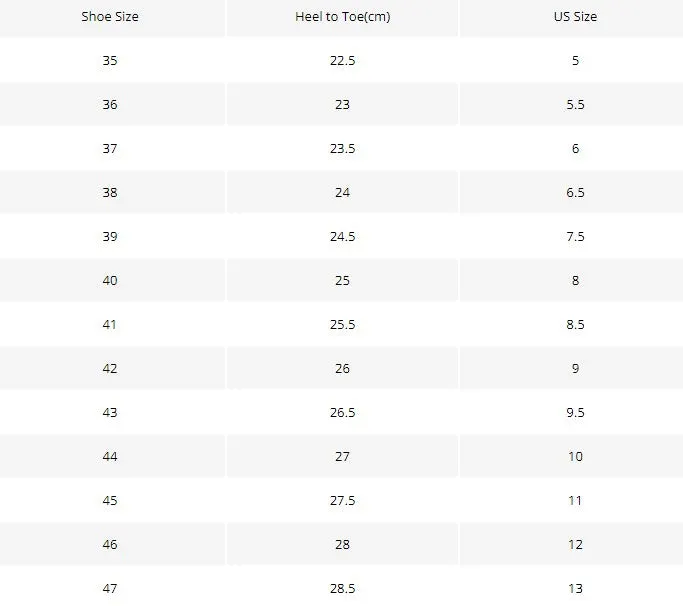The height and width of the screenshot is (606, 683).
Task: Select the 22.5 heel to toe value
Action: point(342,60)
